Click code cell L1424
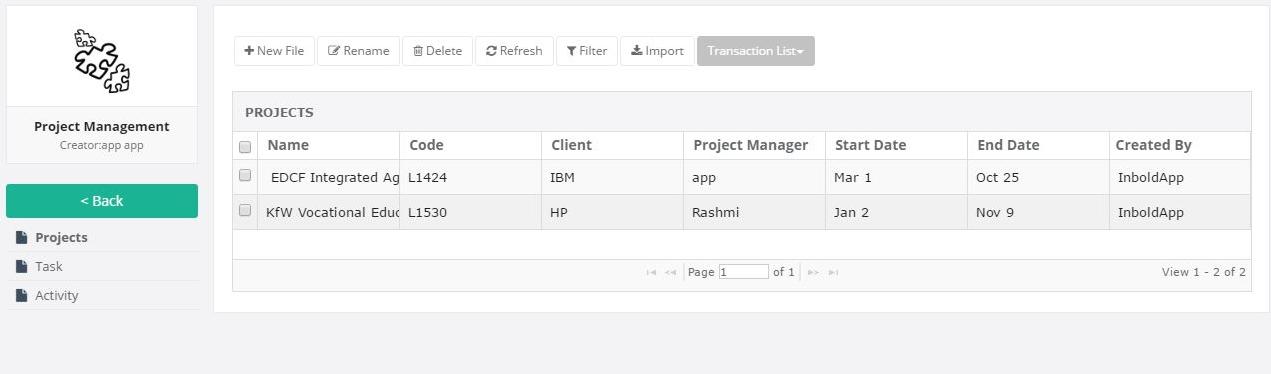The height and width of the screenshot is (374, 1271). [x=471, y=177]
